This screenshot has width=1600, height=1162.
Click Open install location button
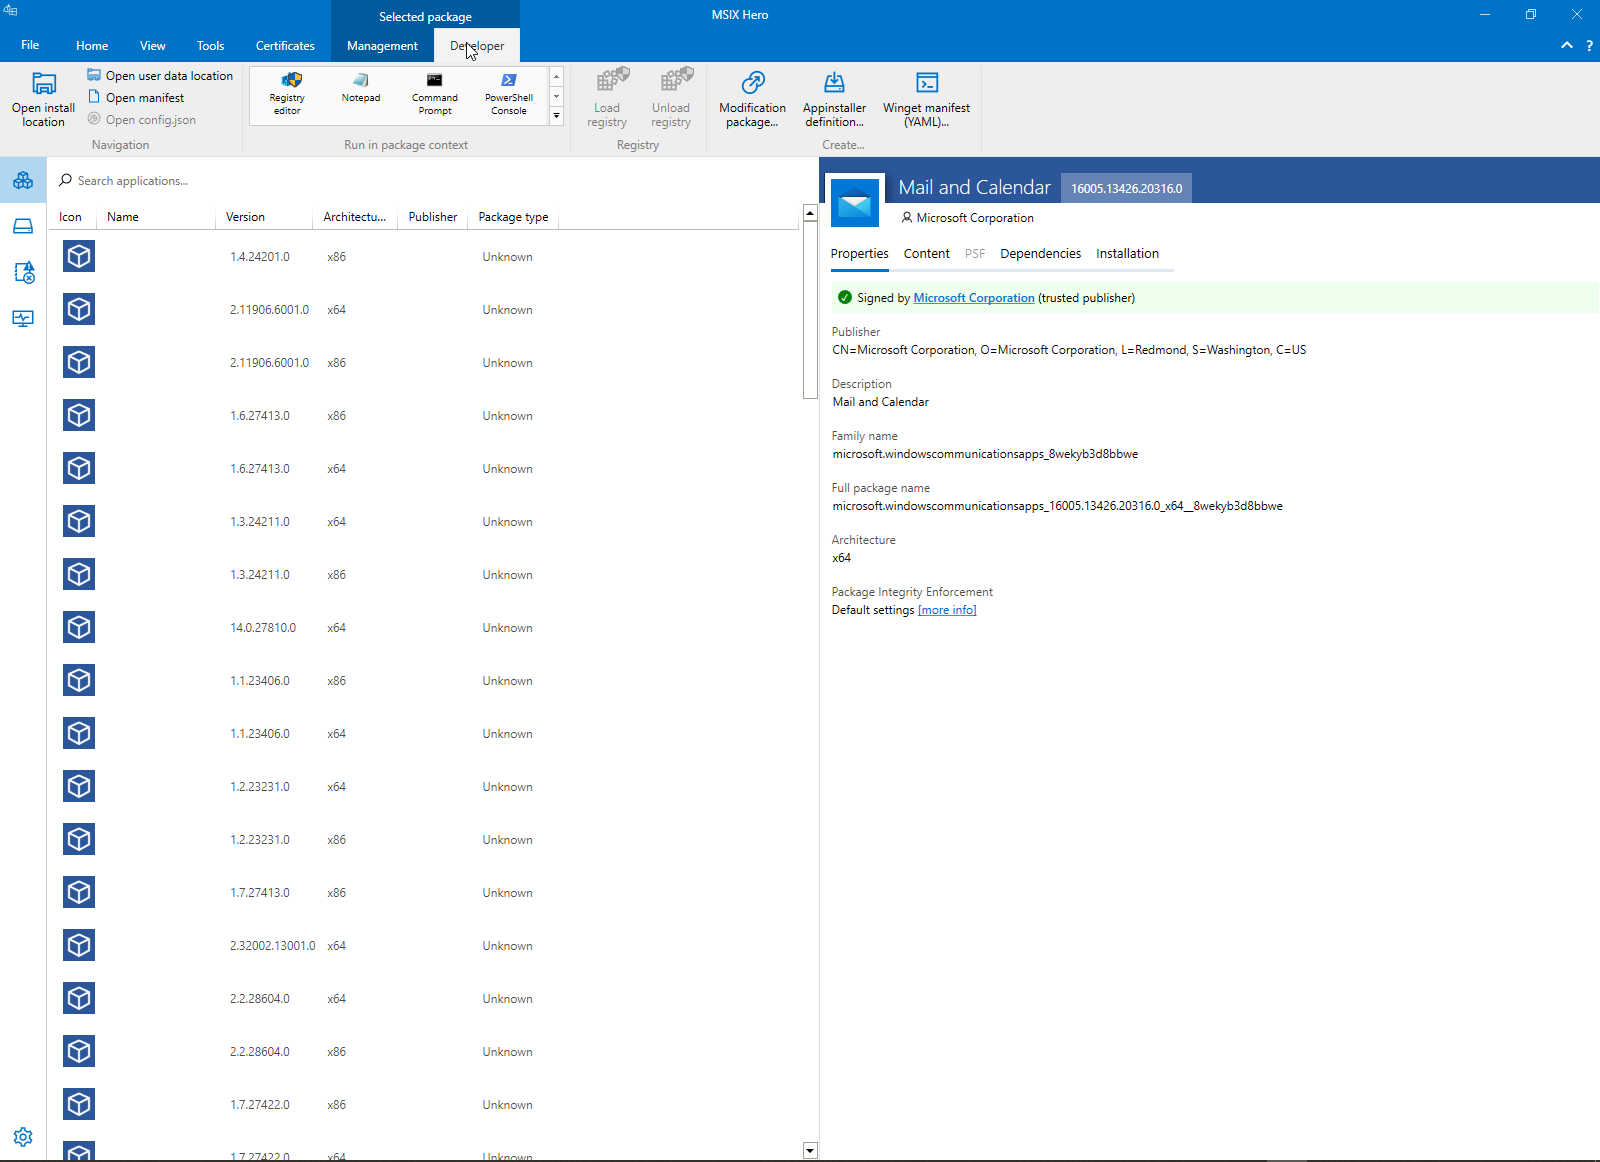point(43,100)
